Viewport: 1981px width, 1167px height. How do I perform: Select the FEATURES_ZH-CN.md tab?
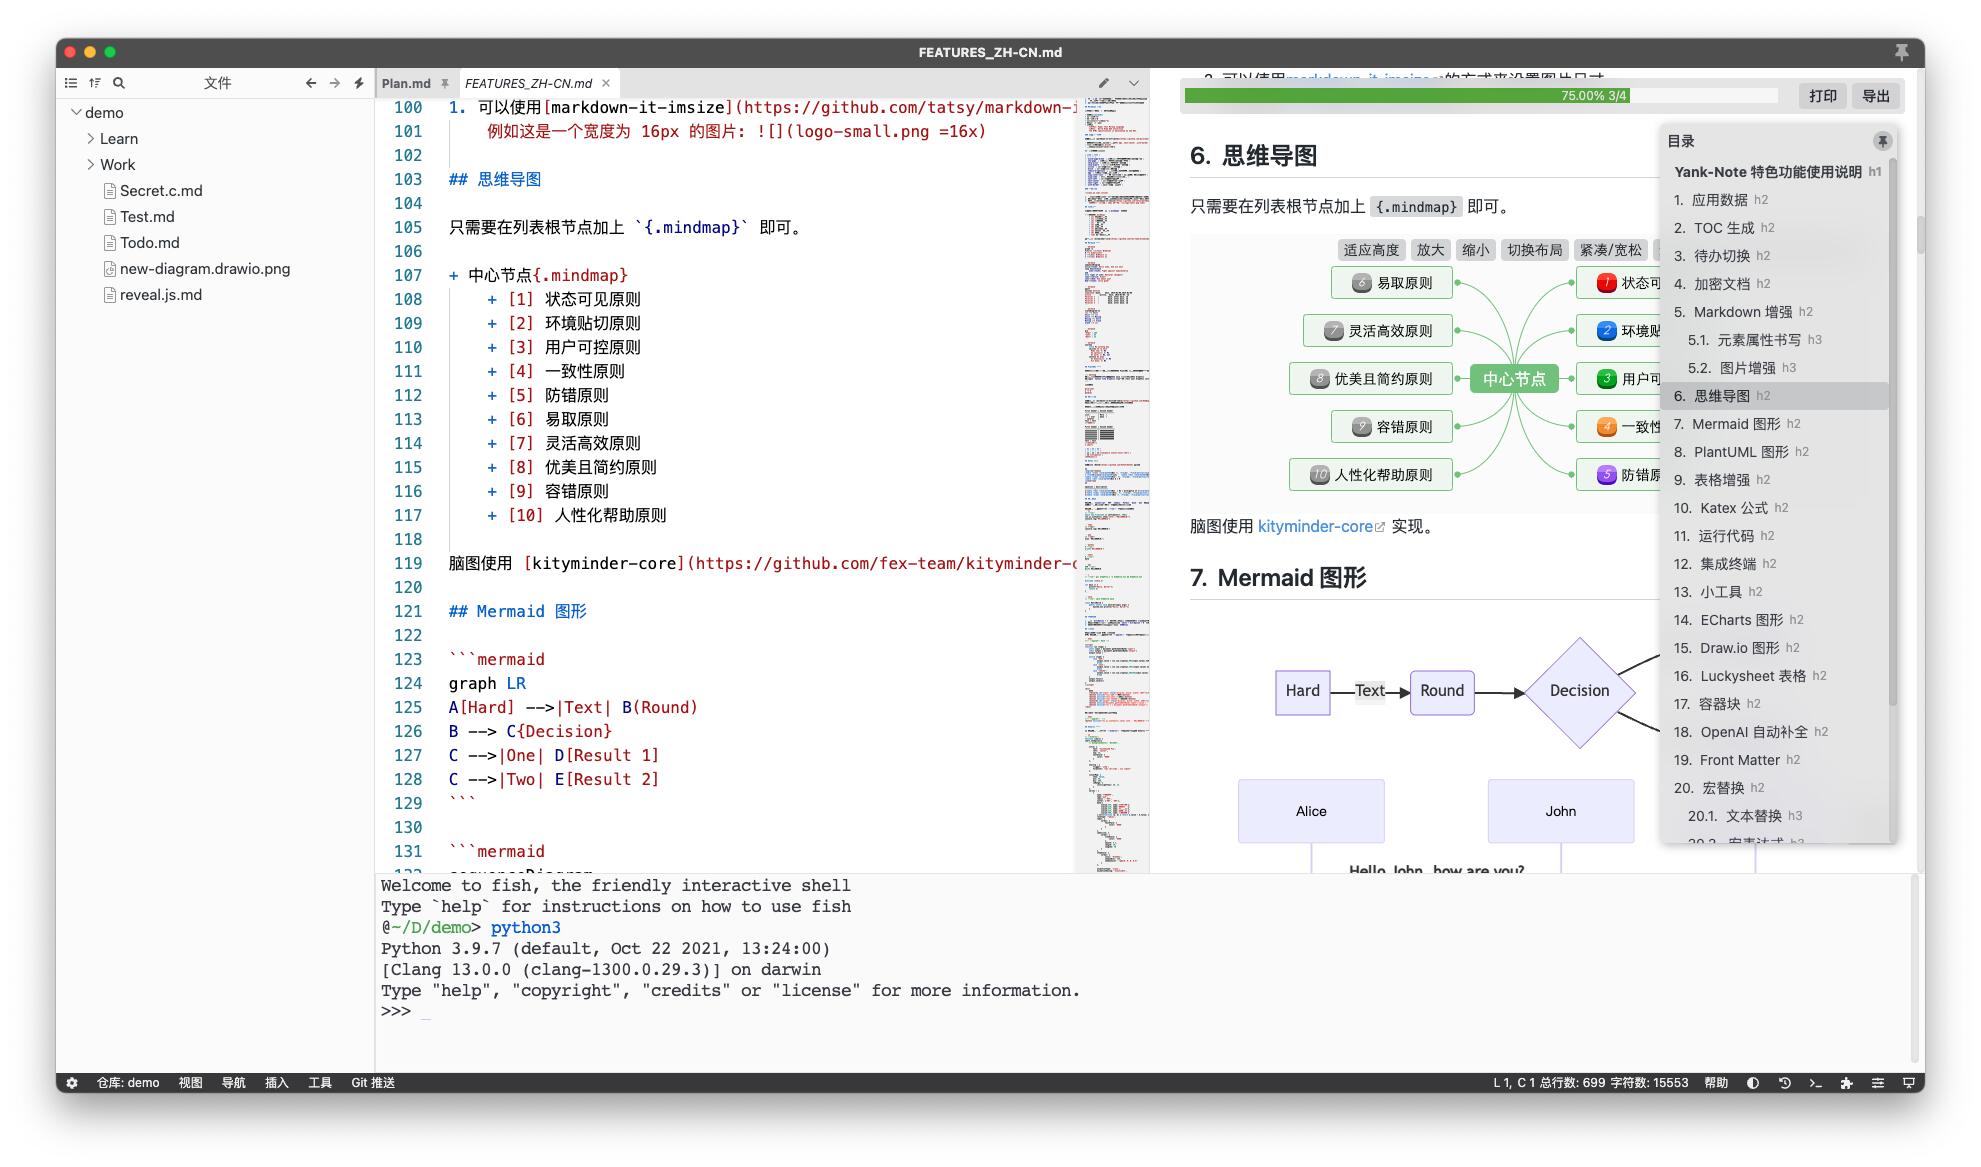[528, 83]
